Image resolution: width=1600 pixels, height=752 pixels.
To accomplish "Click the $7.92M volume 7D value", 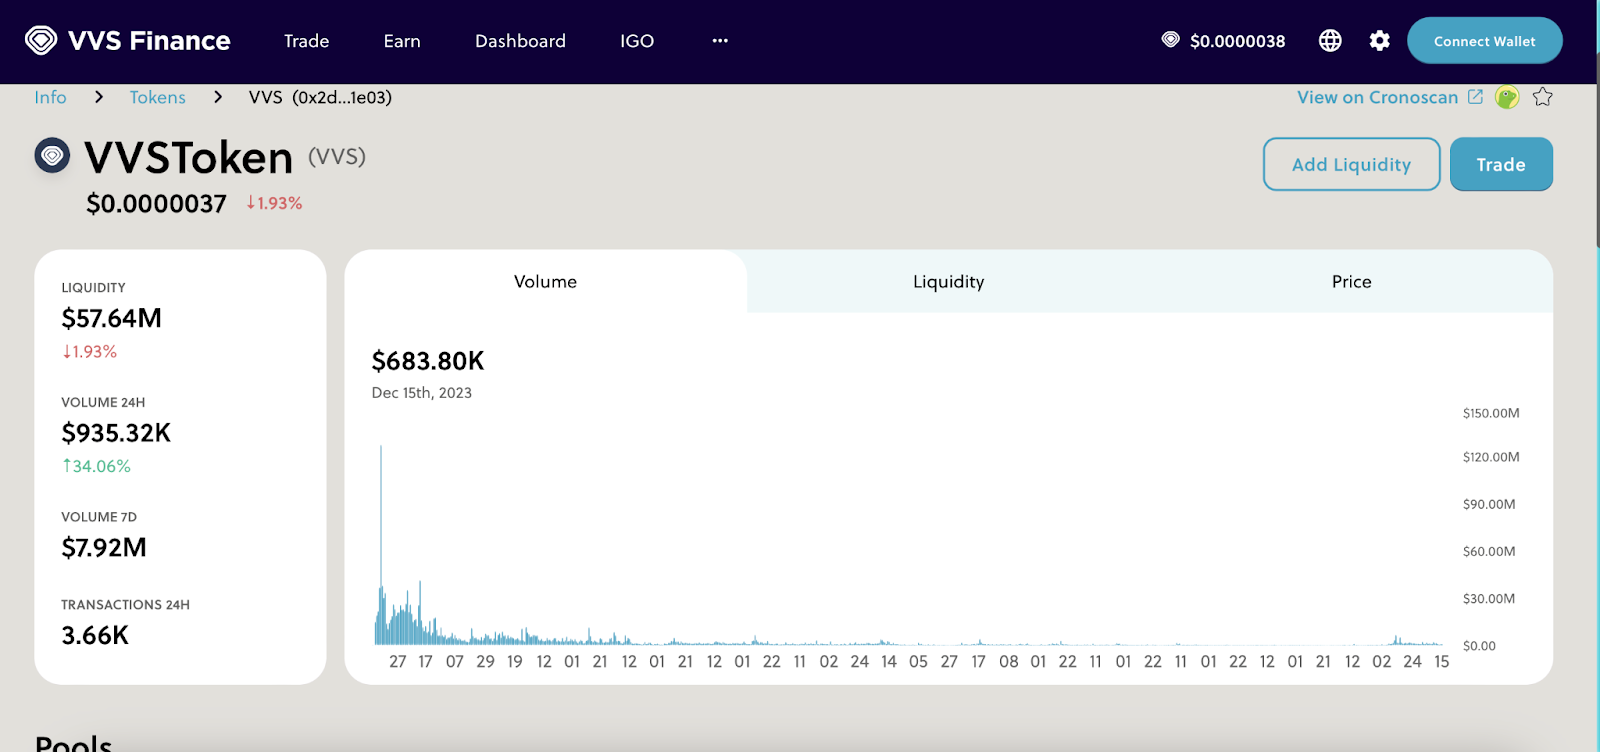I will (x=104, y=548).
